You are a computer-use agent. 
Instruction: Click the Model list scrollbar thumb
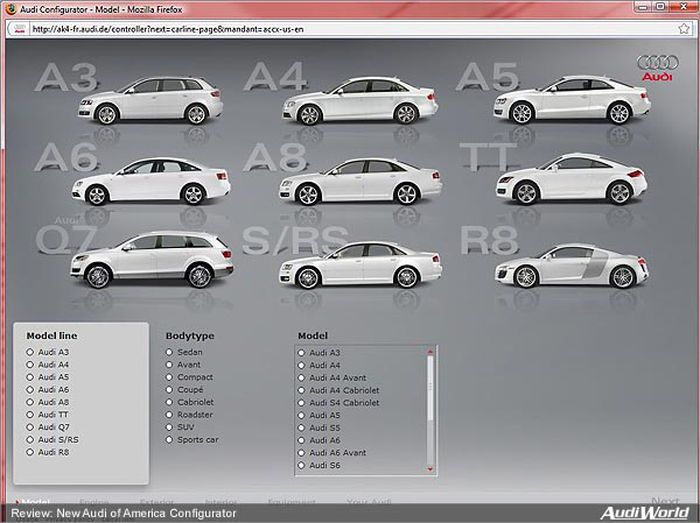point(430,387)
